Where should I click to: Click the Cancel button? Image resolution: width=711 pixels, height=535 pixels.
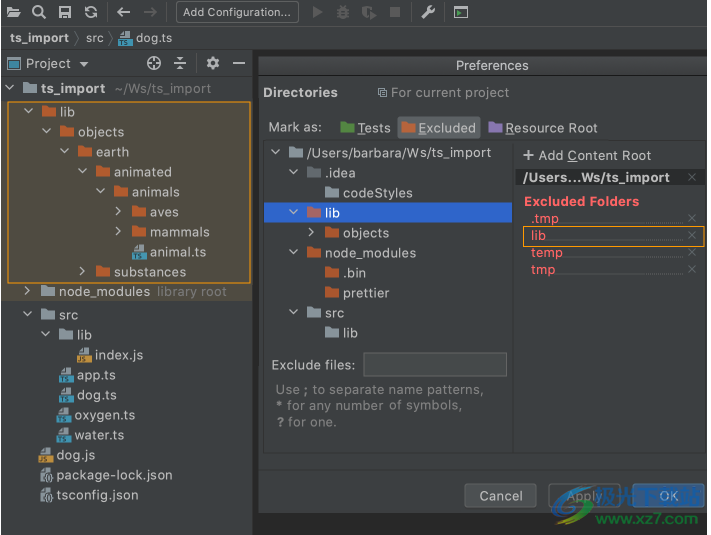[501, 496]
